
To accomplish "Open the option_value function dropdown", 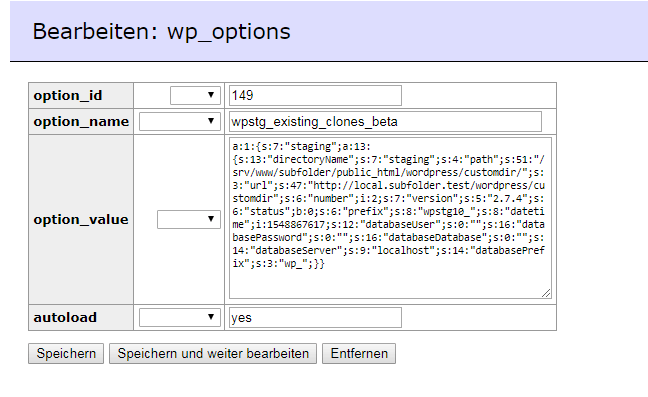I will pos(189,219).
